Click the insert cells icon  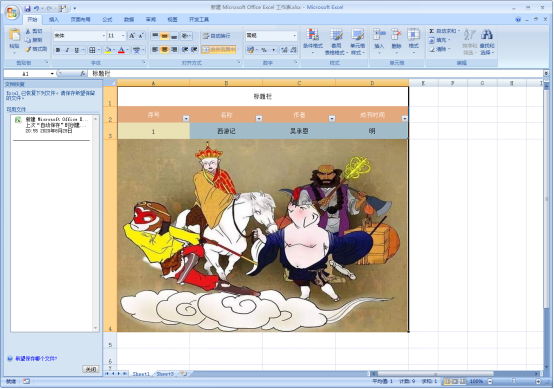[379, 35]
